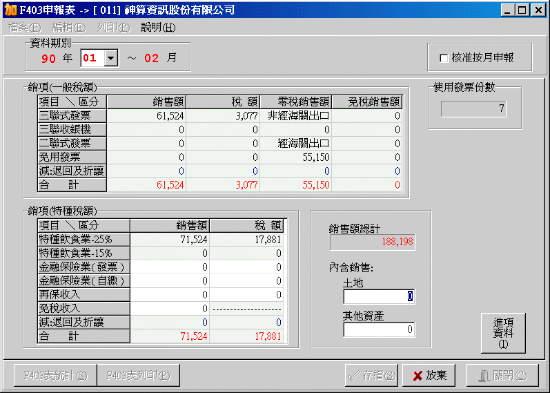
Task: Select 免稅收入 銷售額 cell
Action: (x=170, y=308)
